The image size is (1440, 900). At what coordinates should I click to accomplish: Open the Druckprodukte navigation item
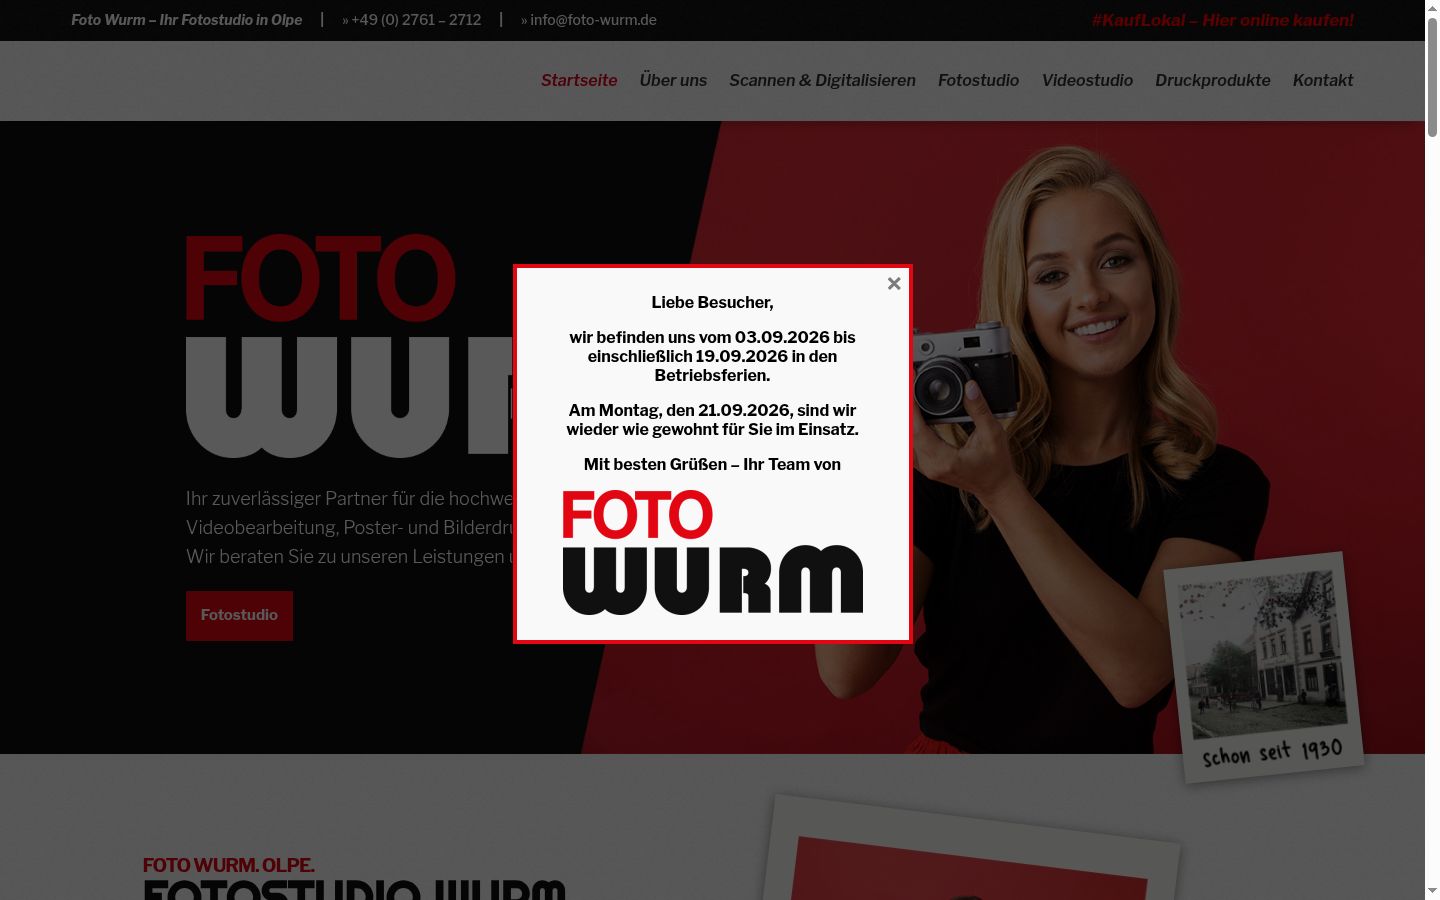tap(1213, 80)
